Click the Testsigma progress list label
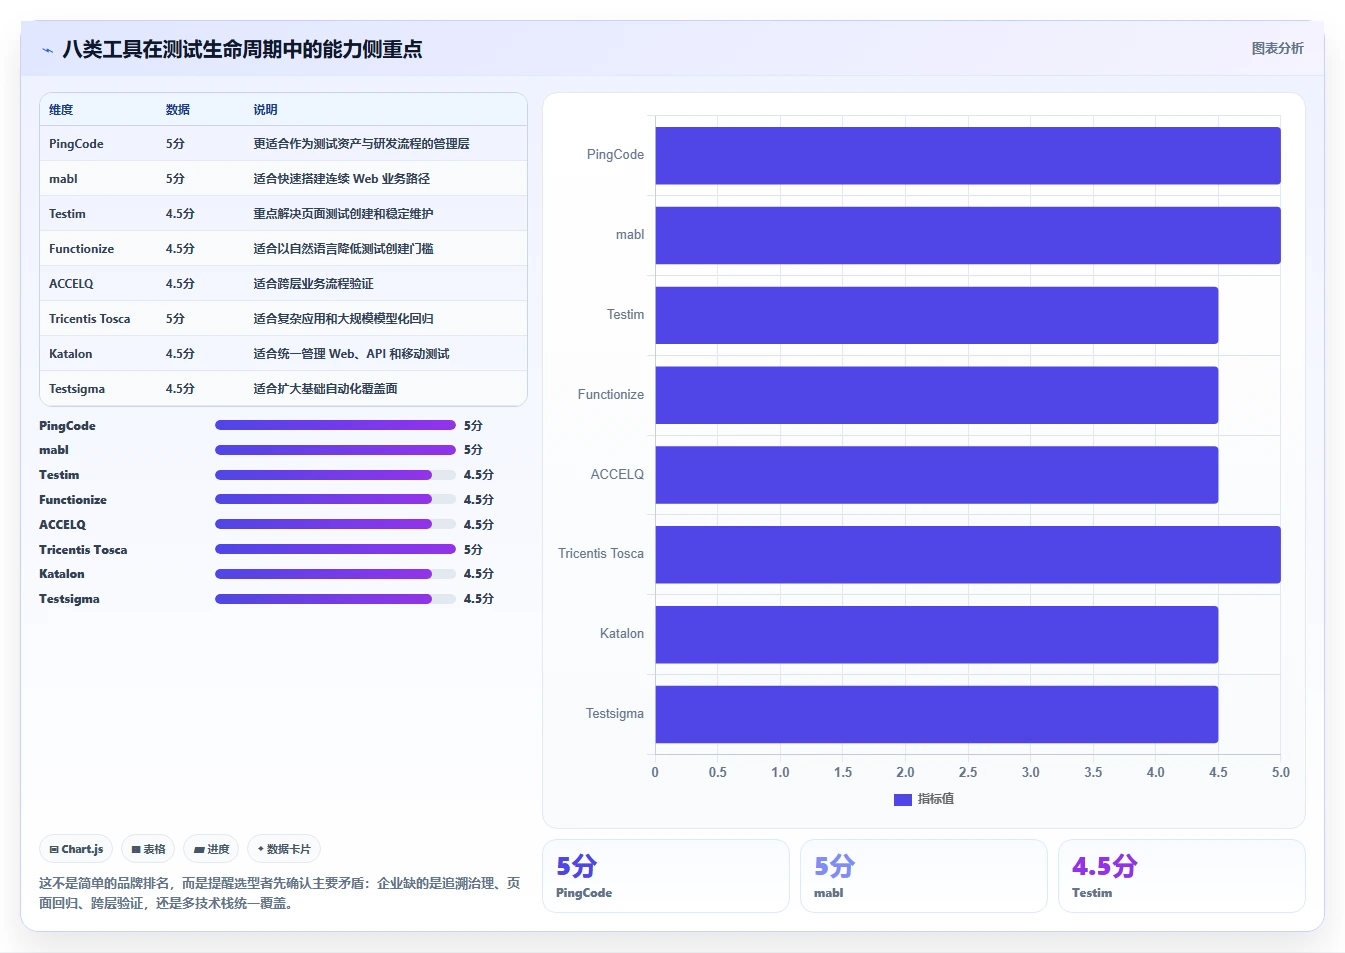 [69, 599]
